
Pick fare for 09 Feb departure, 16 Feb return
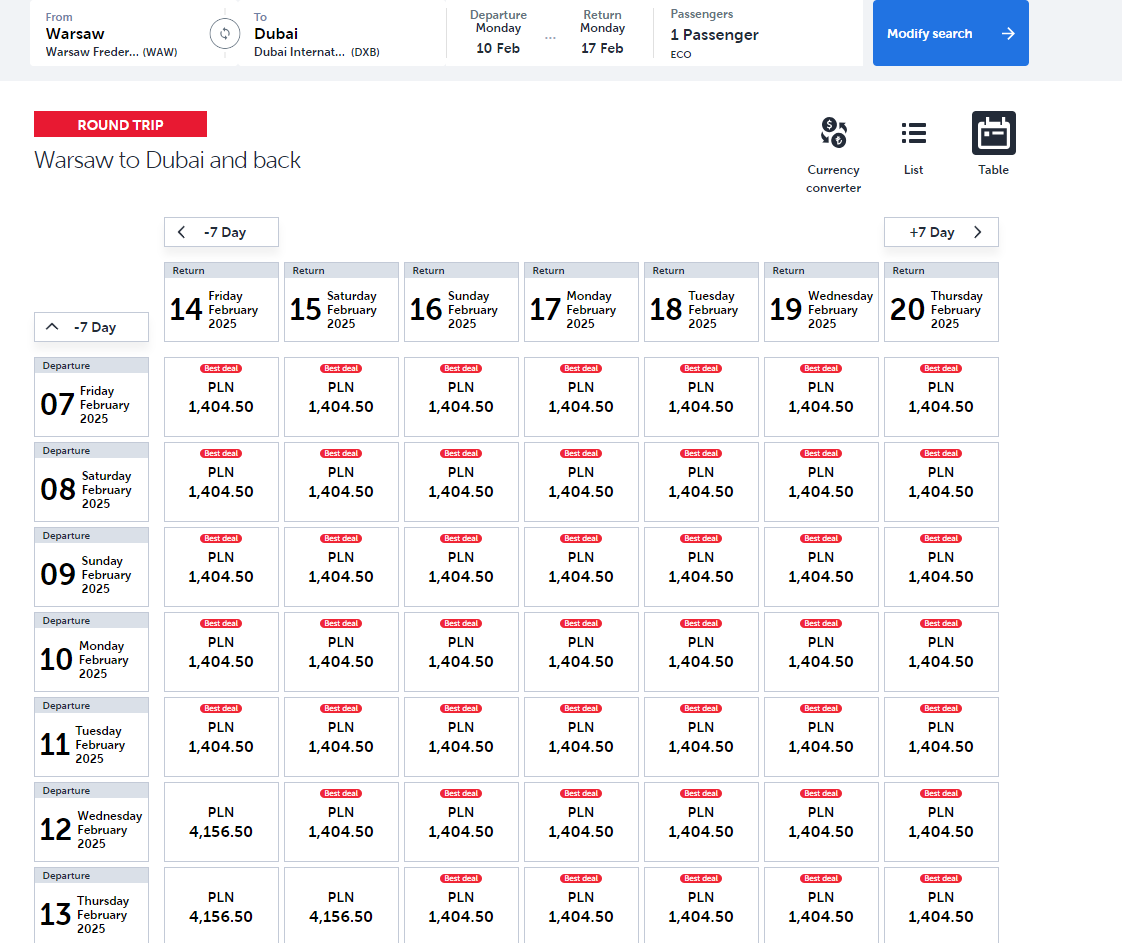[x=462, y=567]
